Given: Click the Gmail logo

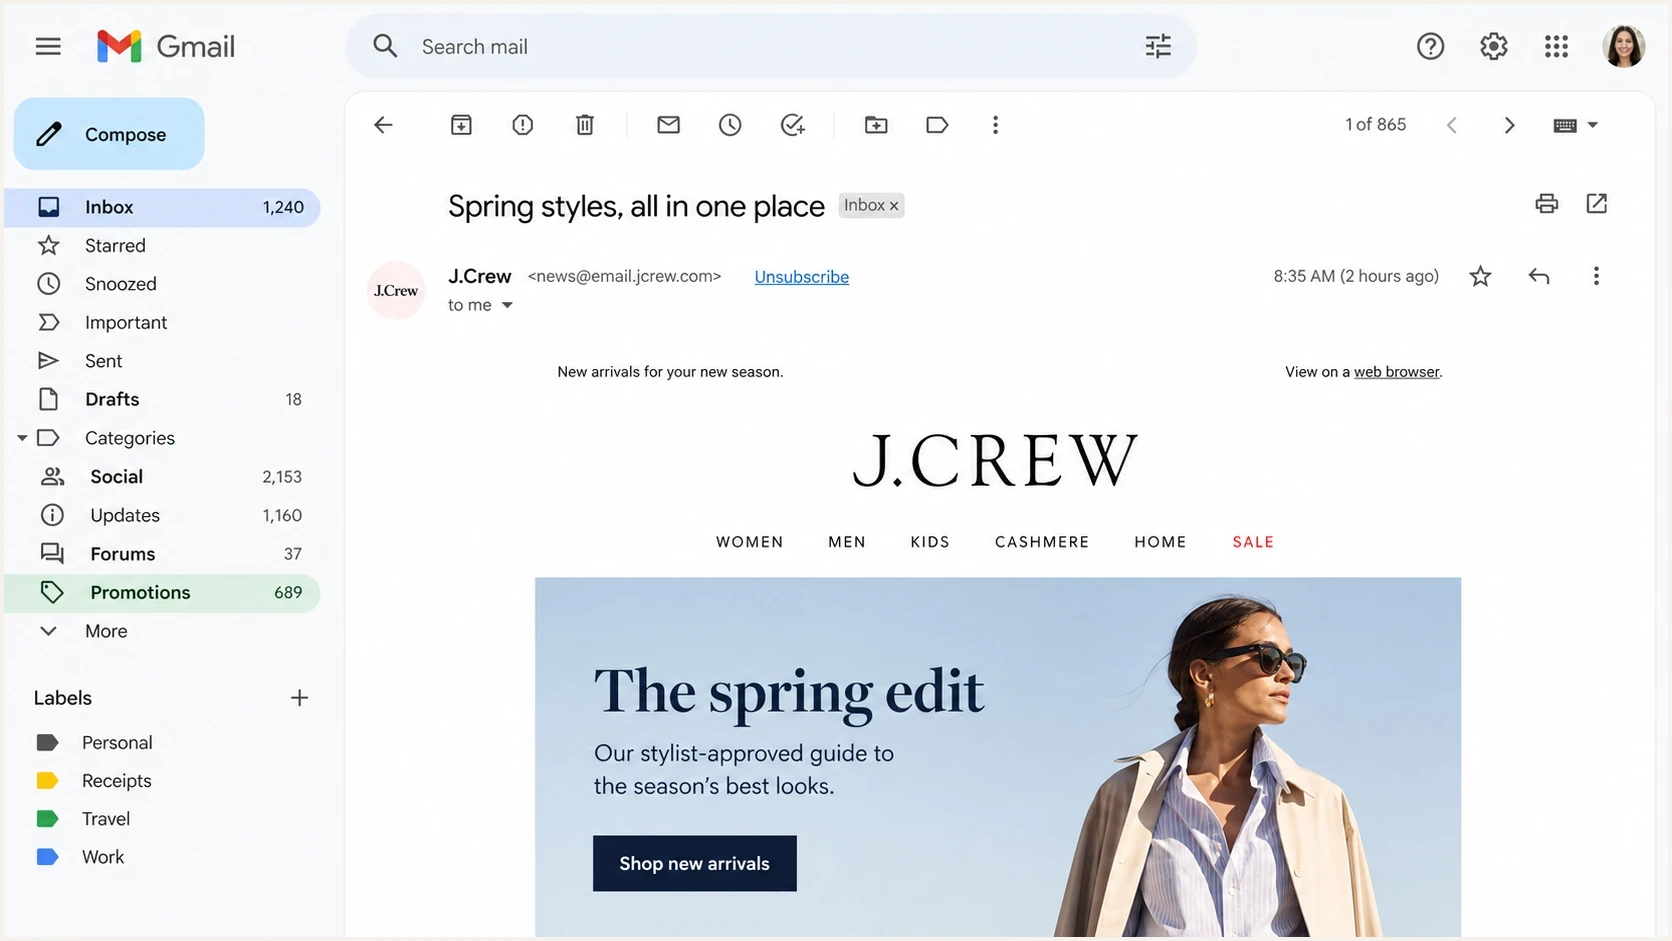Looking at the screenshot, I should (166, 46).
